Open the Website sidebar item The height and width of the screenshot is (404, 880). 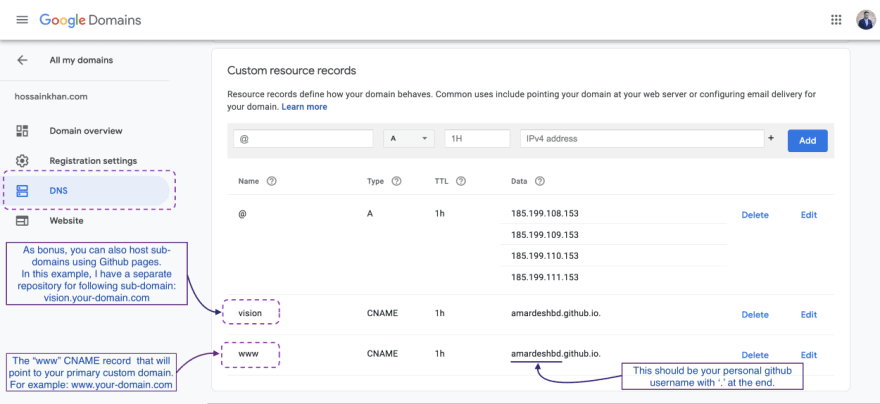pyautogui.click(x=66, y=221)
